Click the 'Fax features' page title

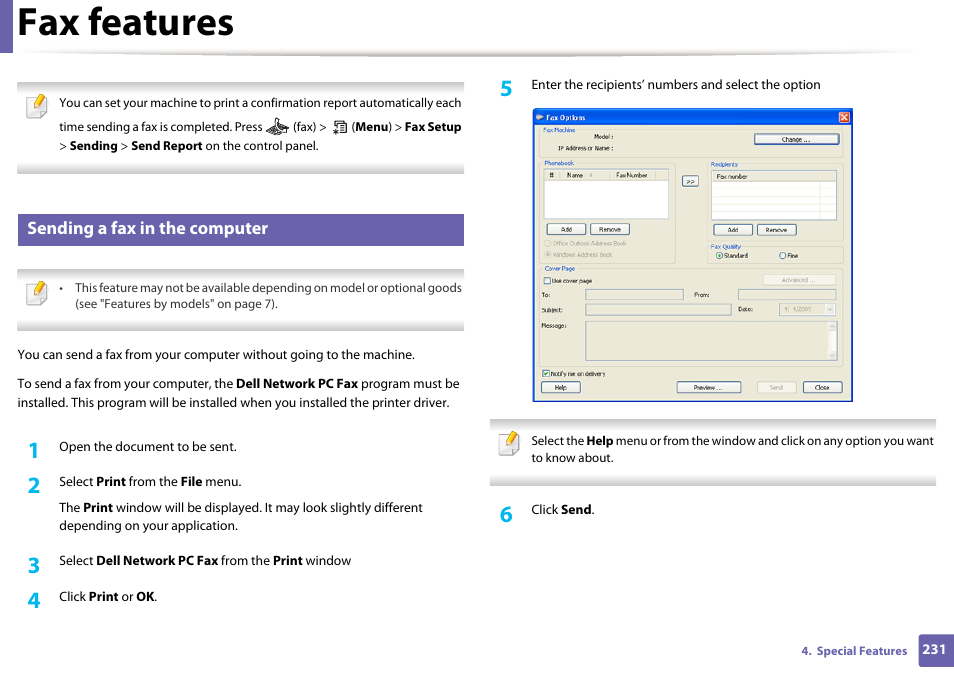[125, 23]
